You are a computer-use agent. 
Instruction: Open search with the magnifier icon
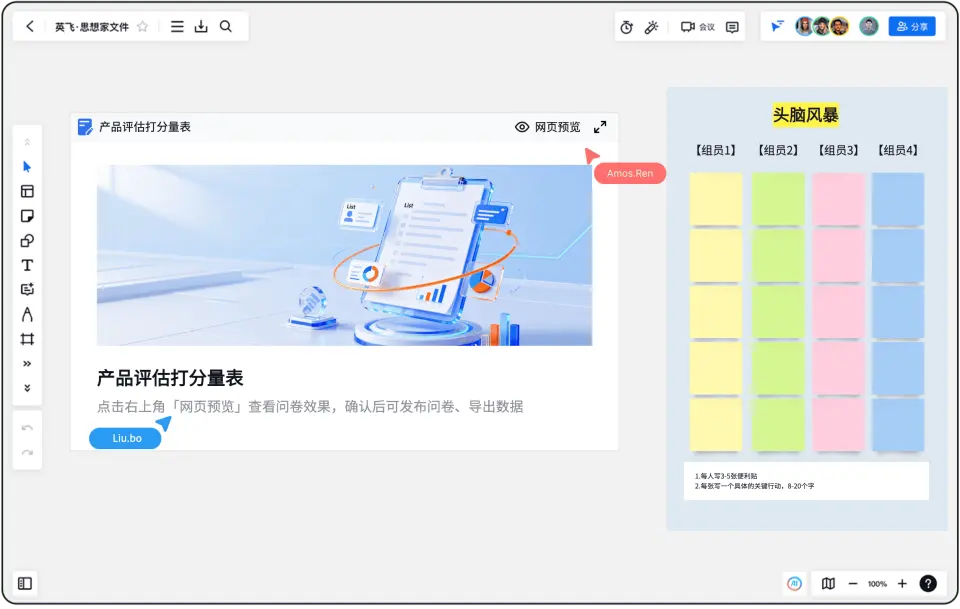226,26
